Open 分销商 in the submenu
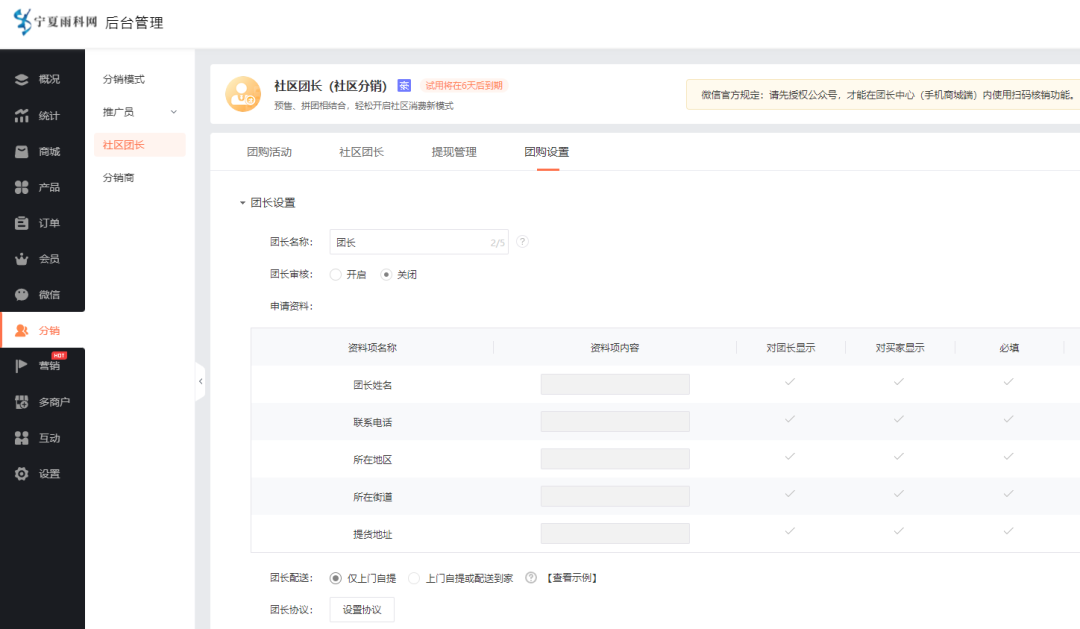1080x629 pixels. click(x=118, y=178)
